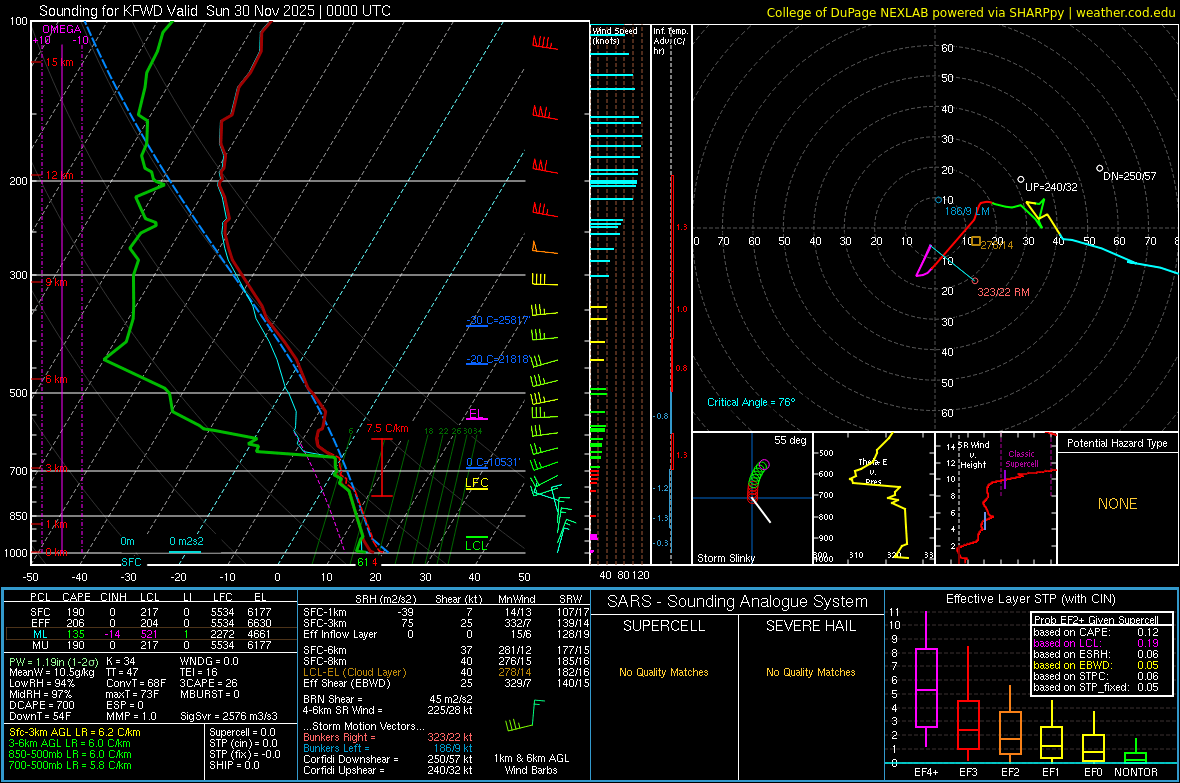This screenshot has width=1180, height=783.
Task: Select the MU parcel row
Action: click(151, 645)
